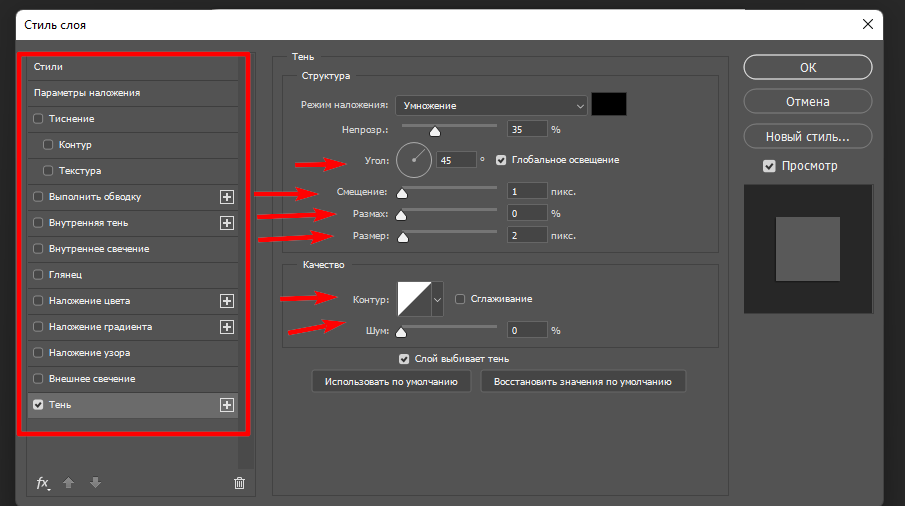Toggle the Просмотр preview checkbox

pyautogui.click(x=769, y=166)
